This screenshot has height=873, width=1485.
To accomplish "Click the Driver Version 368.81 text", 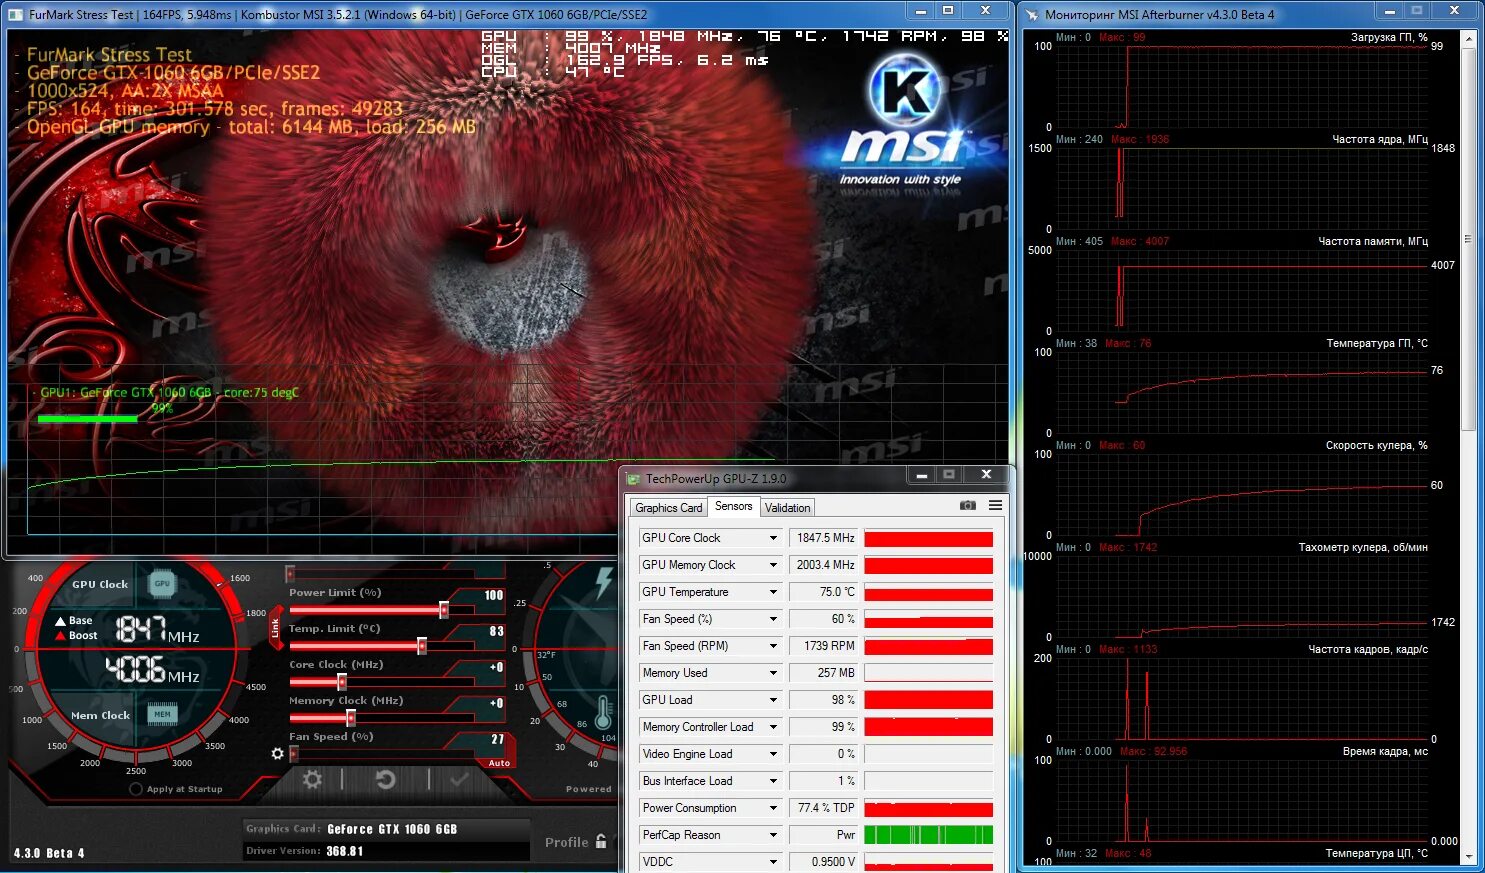I will (344, 851).
